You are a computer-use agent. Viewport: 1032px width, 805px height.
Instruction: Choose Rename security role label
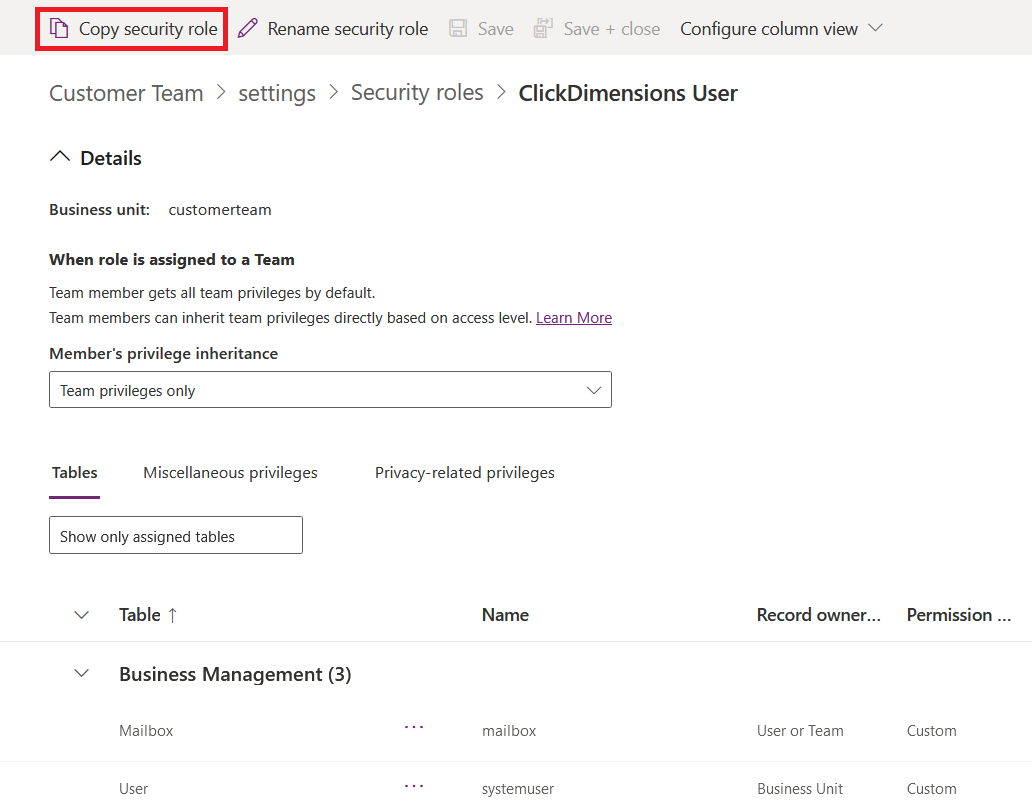348,29
